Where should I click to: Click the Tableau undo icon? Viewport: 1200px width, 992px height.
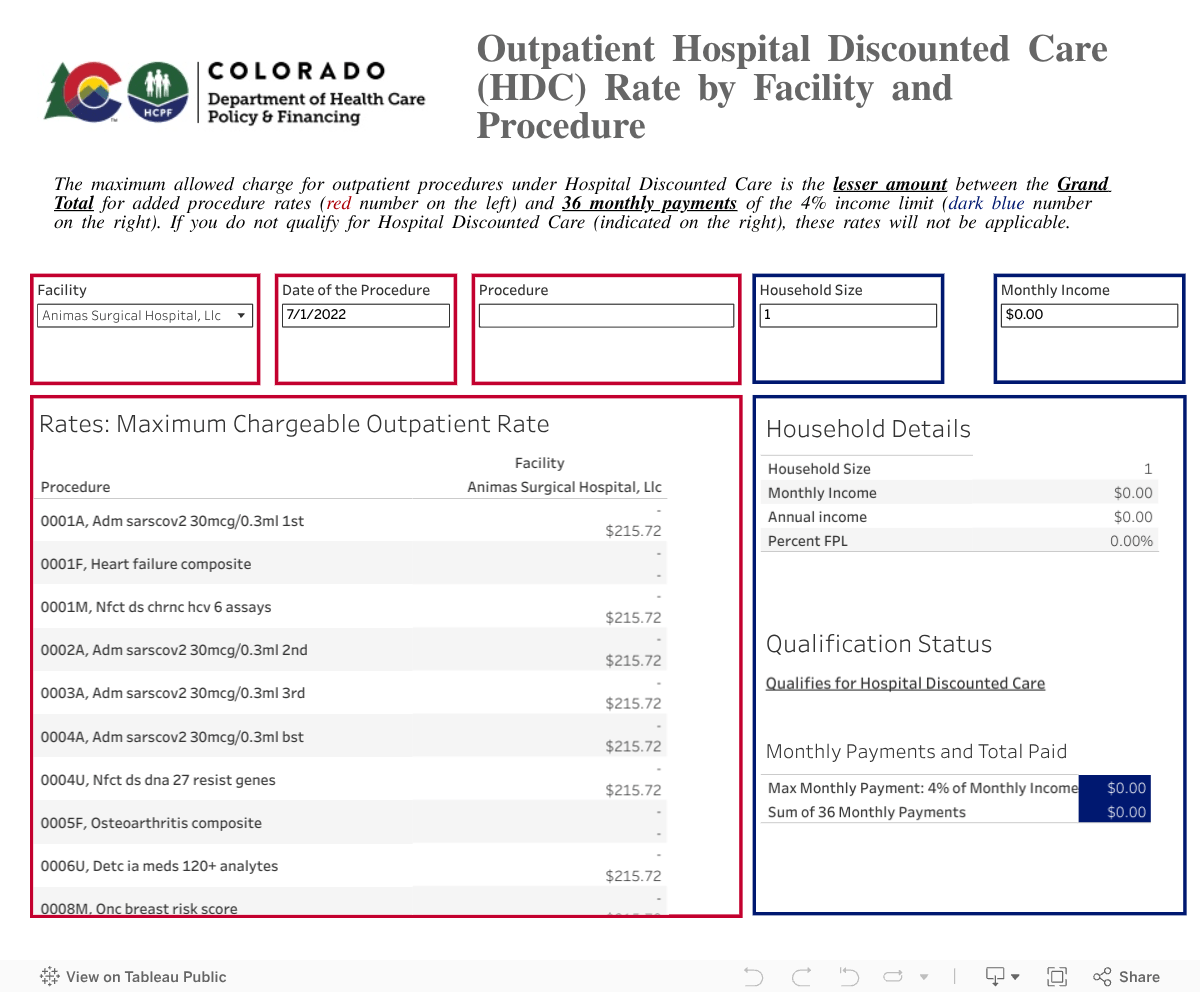753,977
